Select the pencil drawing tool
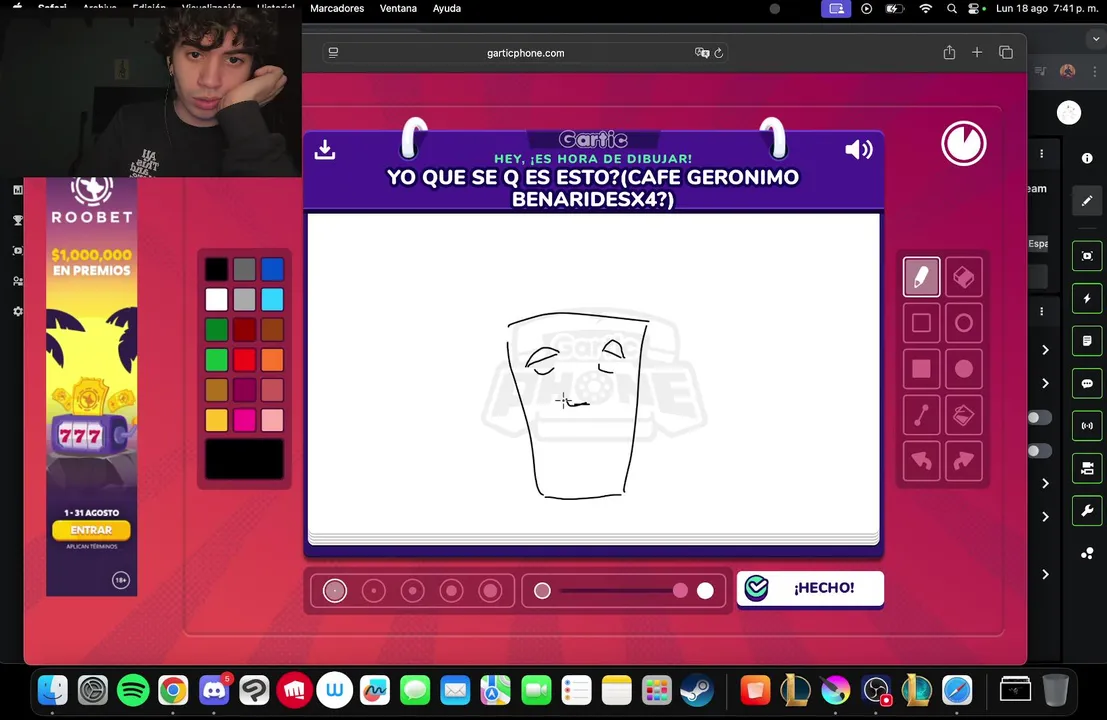The height and width of the screenshot is (720, 1107). (x=921, y=277)
